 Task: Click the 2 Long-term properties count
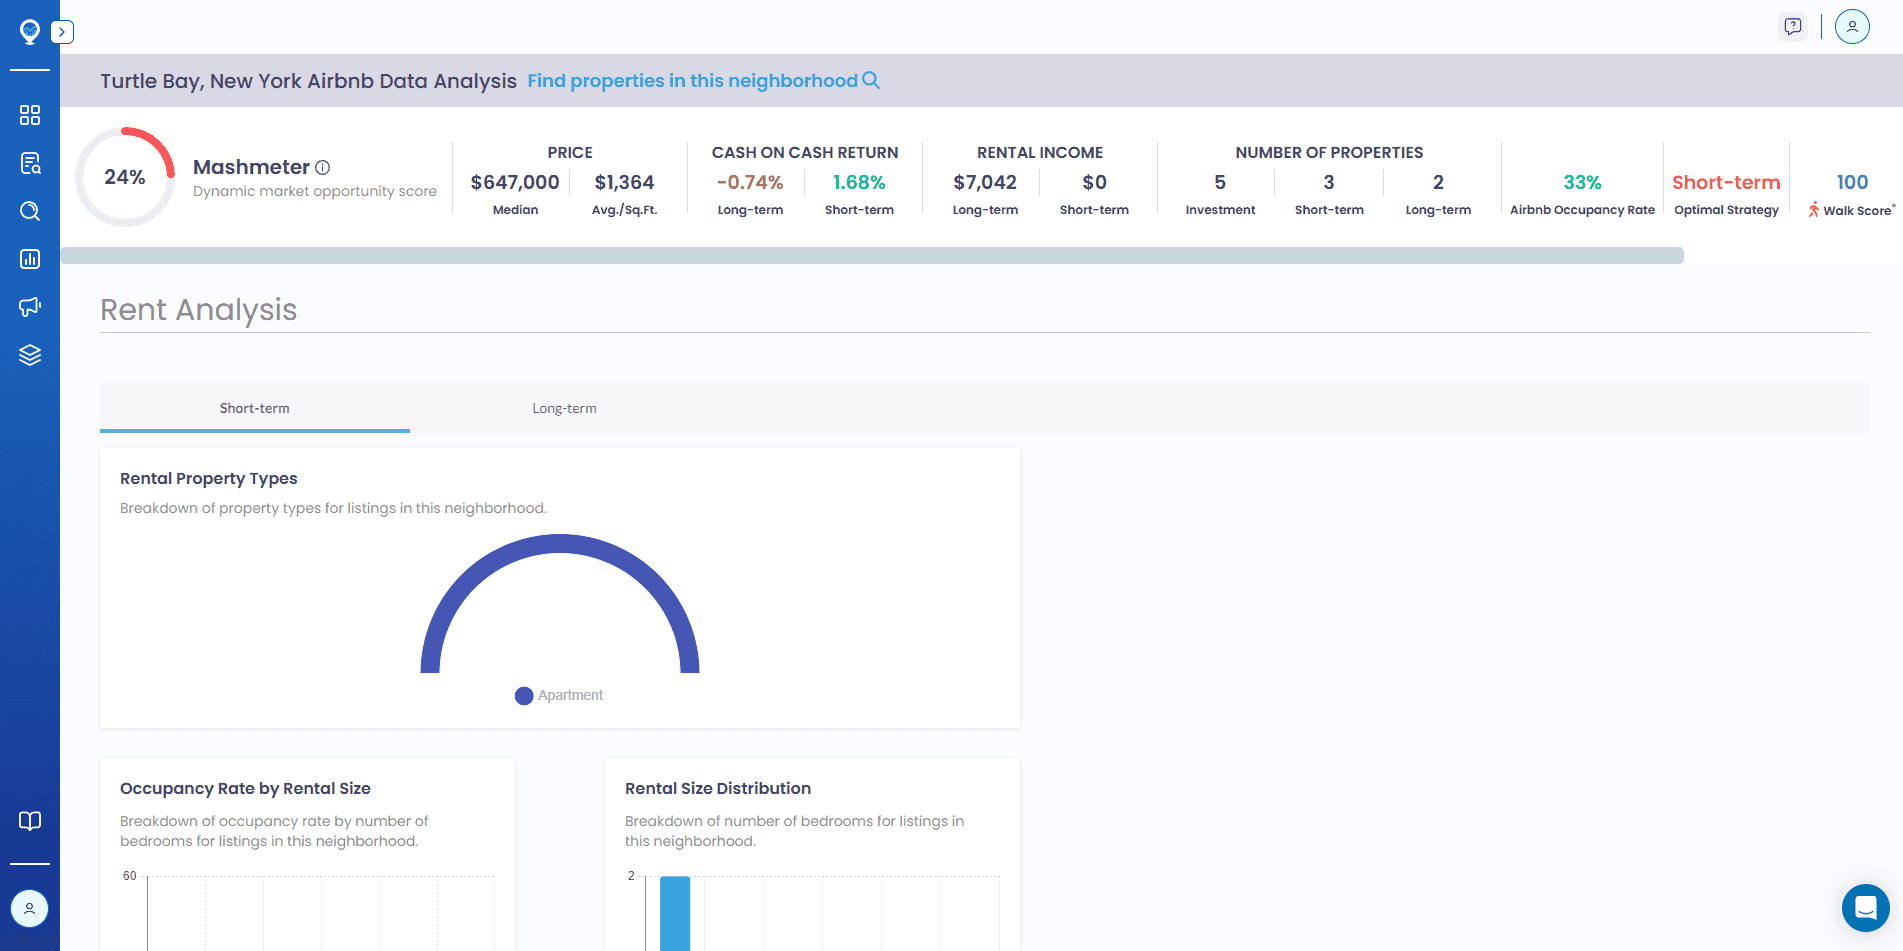1438,182
